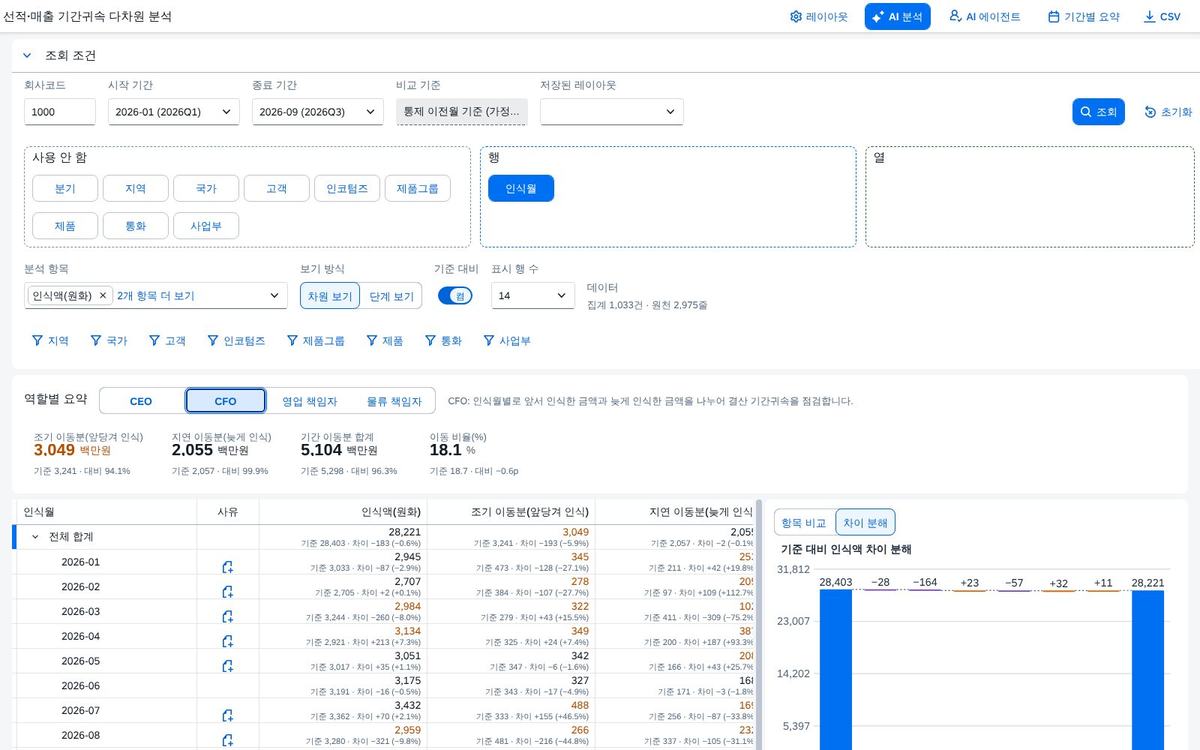Open the AI 에이전트 panel

tap(984, 17)
